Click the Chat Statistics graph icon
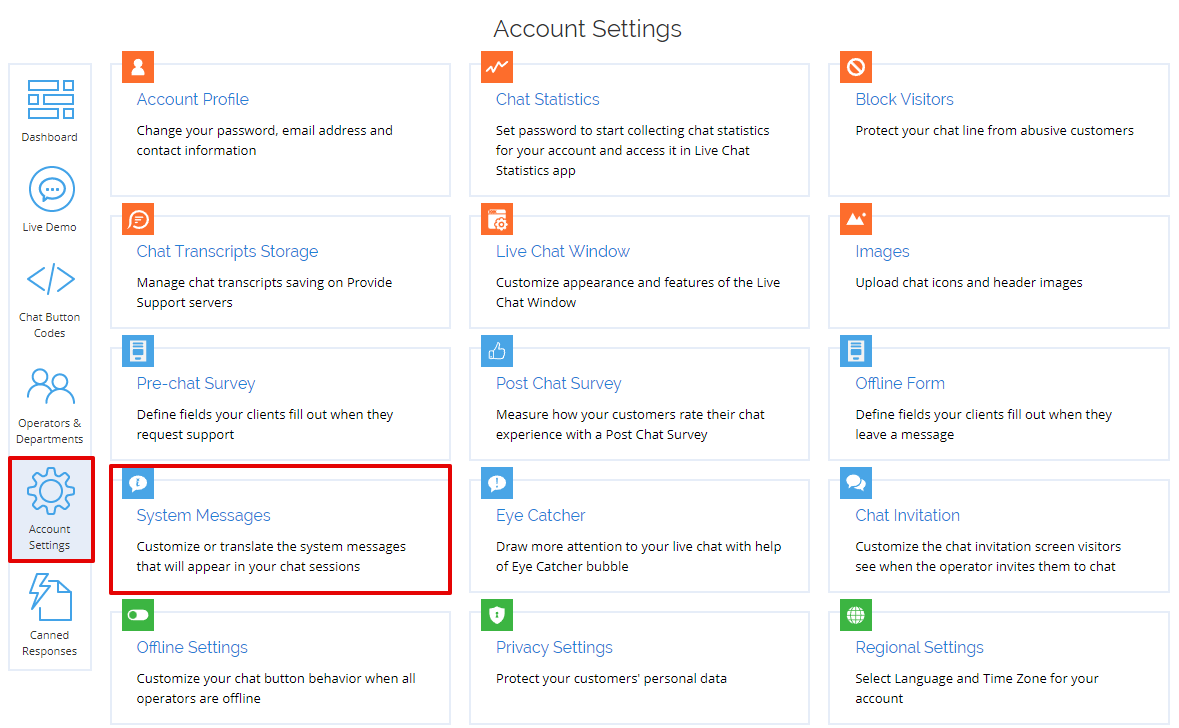 tap(497, 67)
